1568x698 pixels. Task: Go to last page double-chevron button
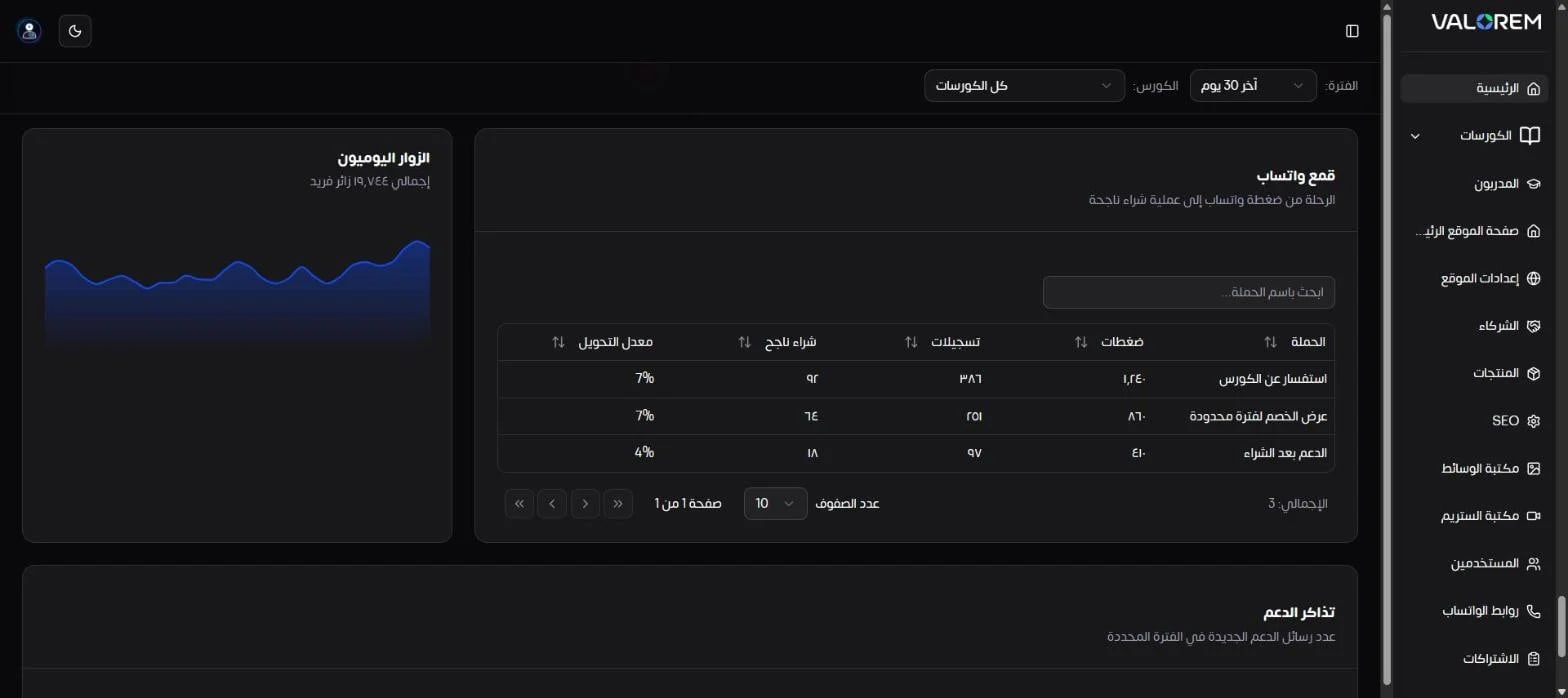pos(519,503)
